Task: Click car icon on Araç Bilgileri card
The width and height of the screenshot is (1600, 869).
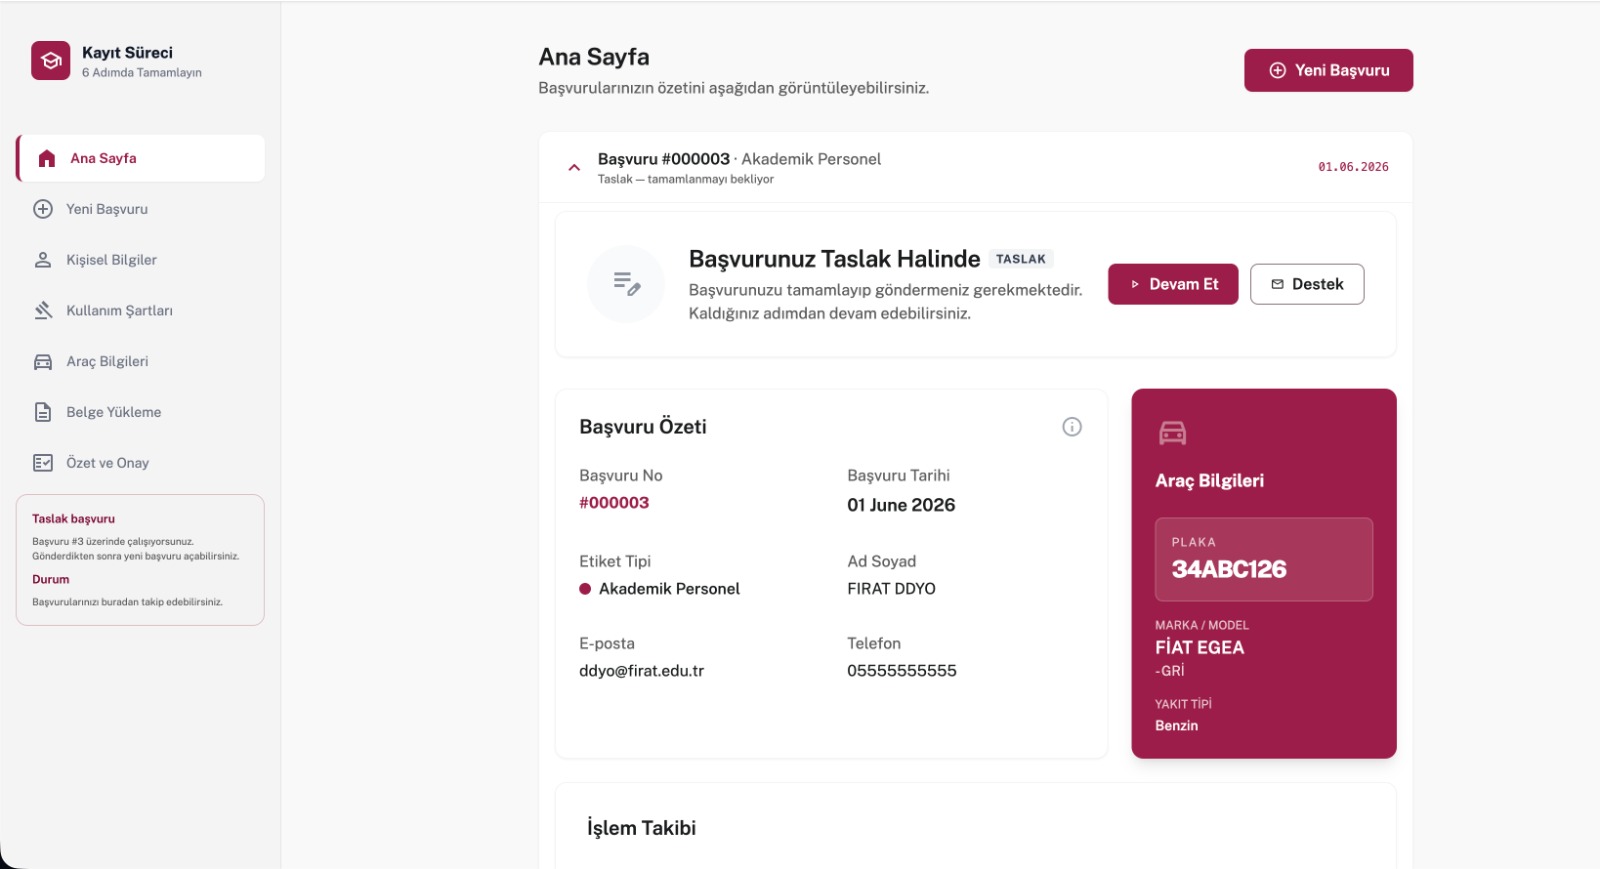Action: [1172, 433]
